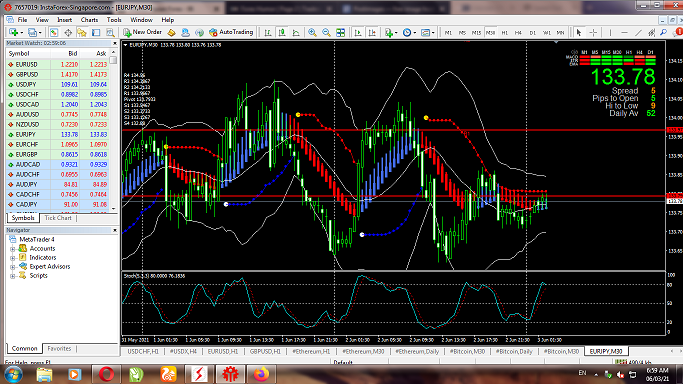Click the New Order button
Viewport: 683px width, 384px height.
142,32
